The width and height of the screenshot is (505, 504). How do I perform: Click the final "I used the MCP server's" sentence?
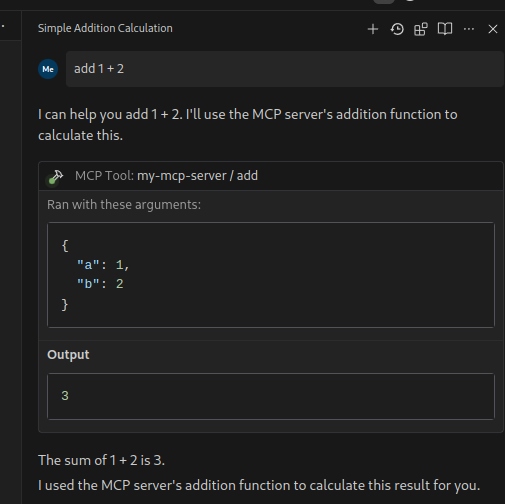(259, 485)
